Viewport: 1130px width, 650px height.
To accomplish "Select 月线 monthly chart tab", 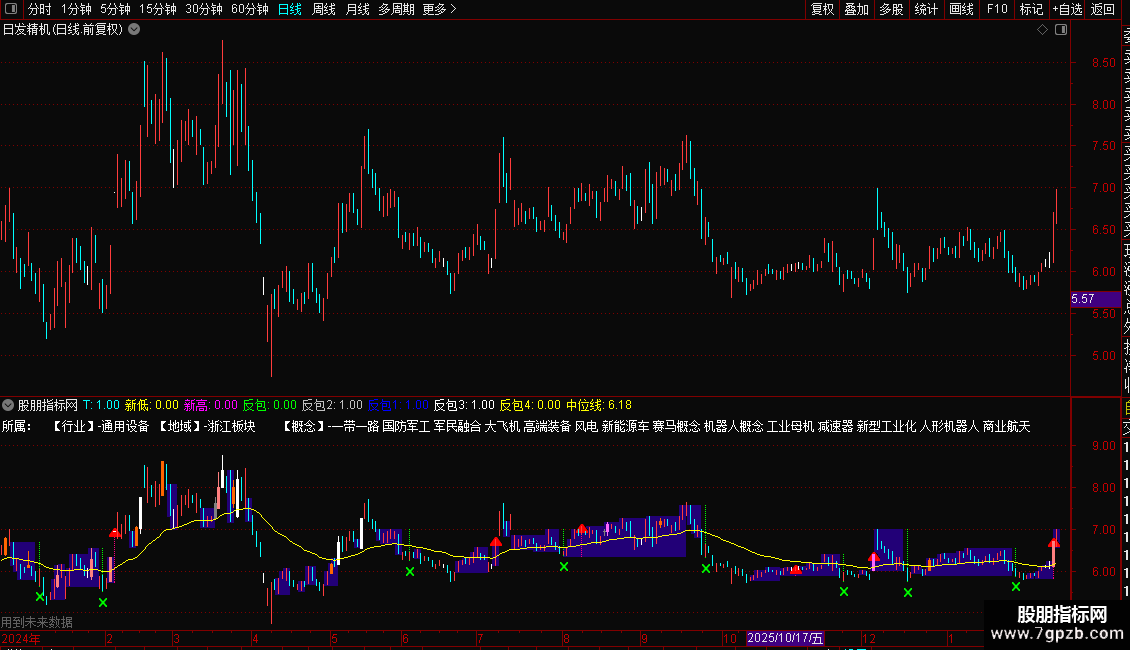I will pos(357,9).
